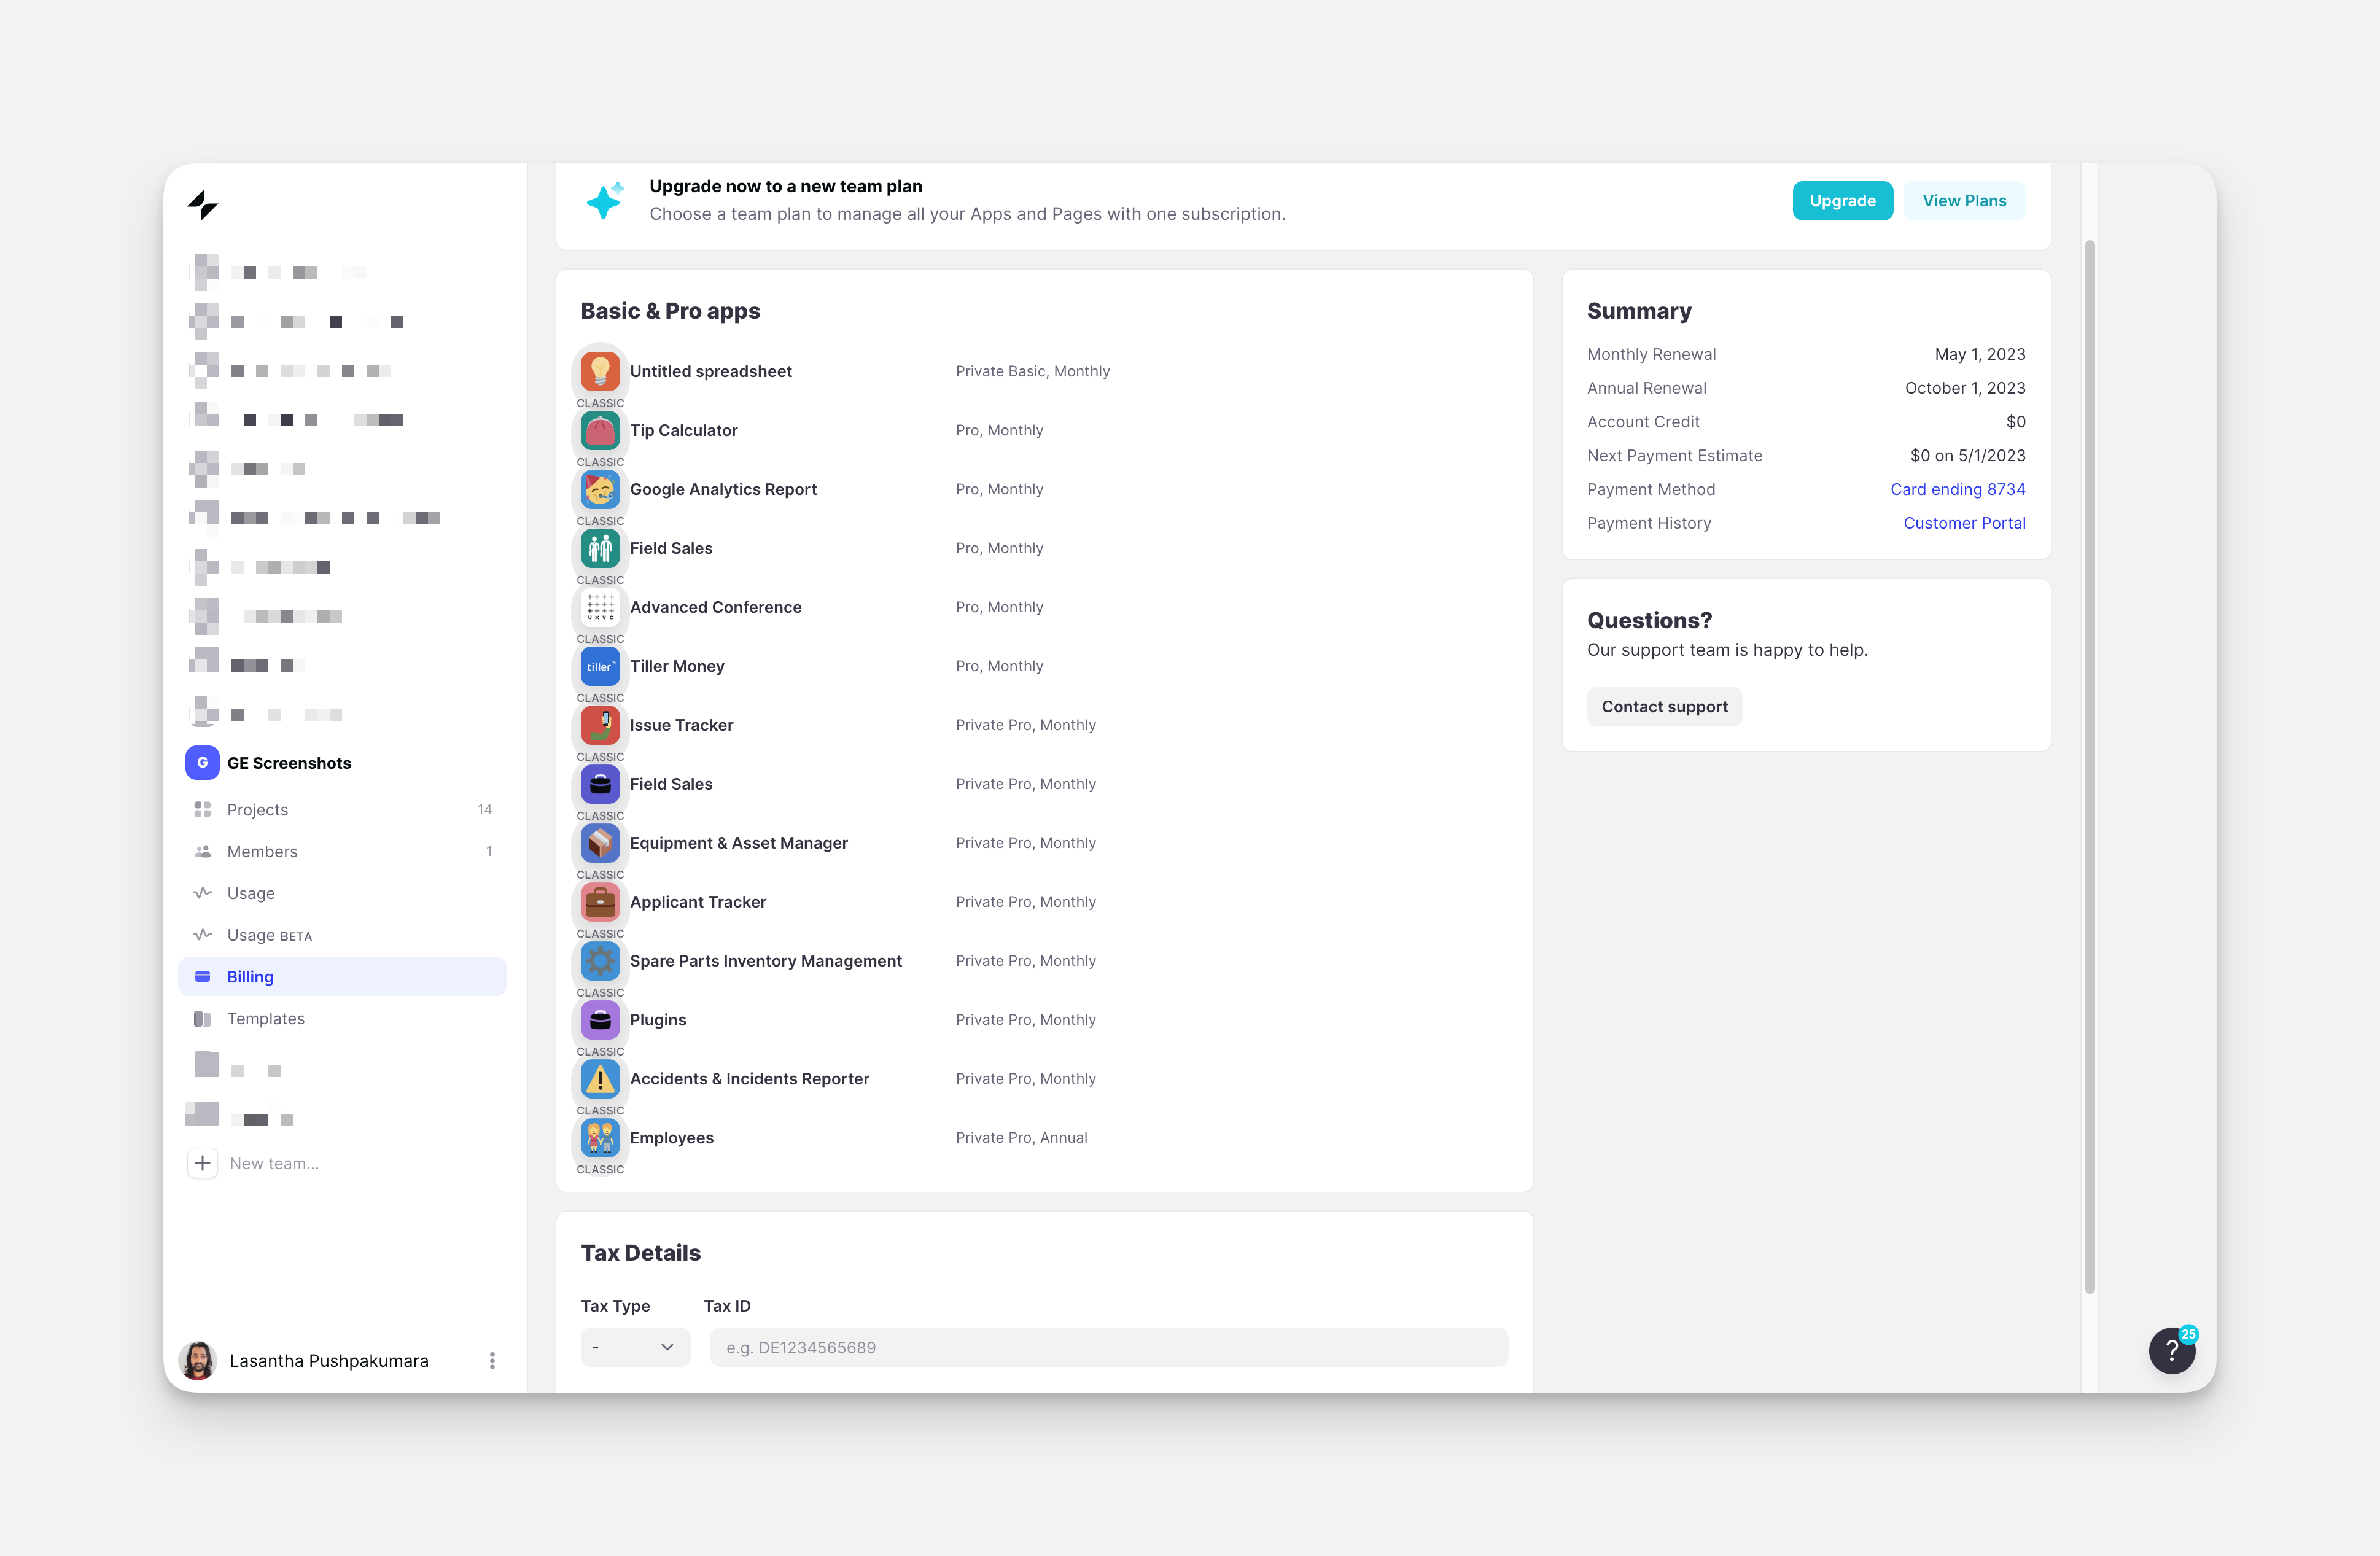2380x1556 pixels.
Task: Click the vertical page scrollbar
Action: [2089, 765]
